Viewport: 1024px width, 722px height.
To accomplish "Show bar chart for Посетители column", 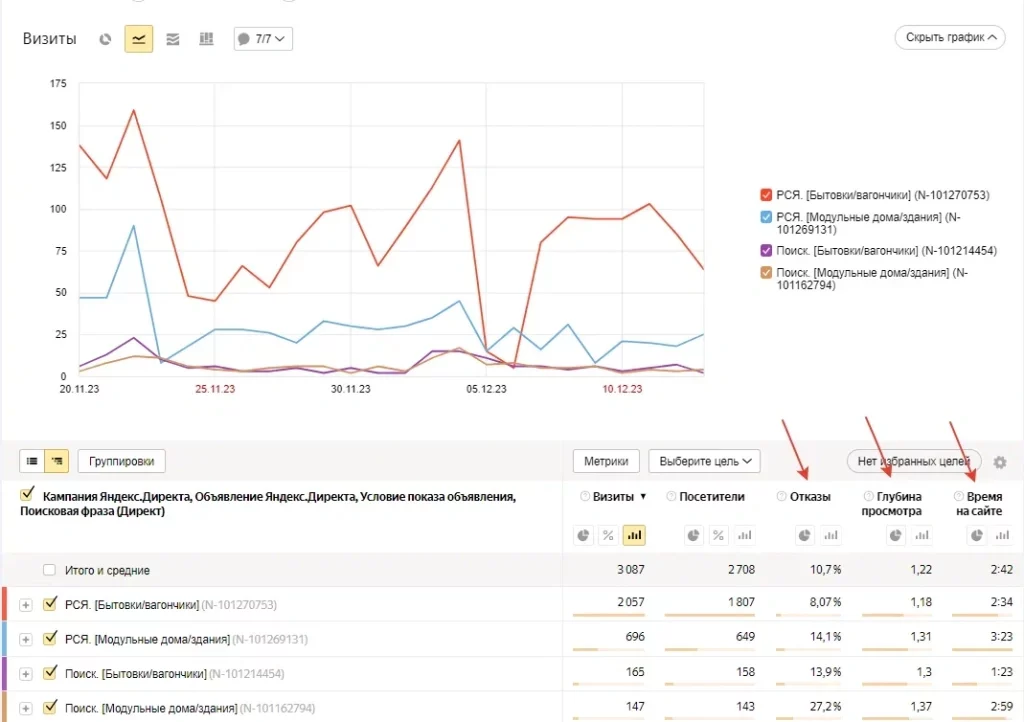I will (743, 536).
